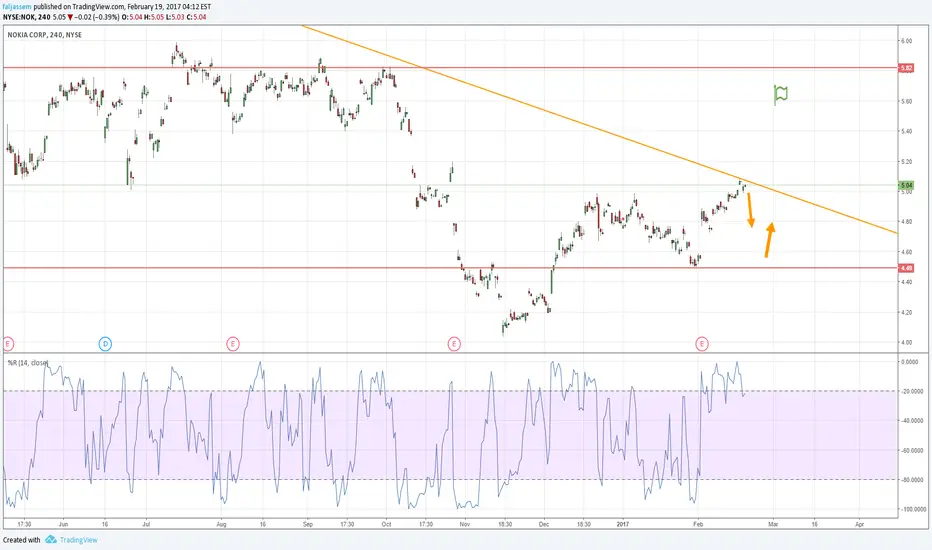Click the -40.0000 indicator axis label
The image size is (932, 550).
(914, 421)
